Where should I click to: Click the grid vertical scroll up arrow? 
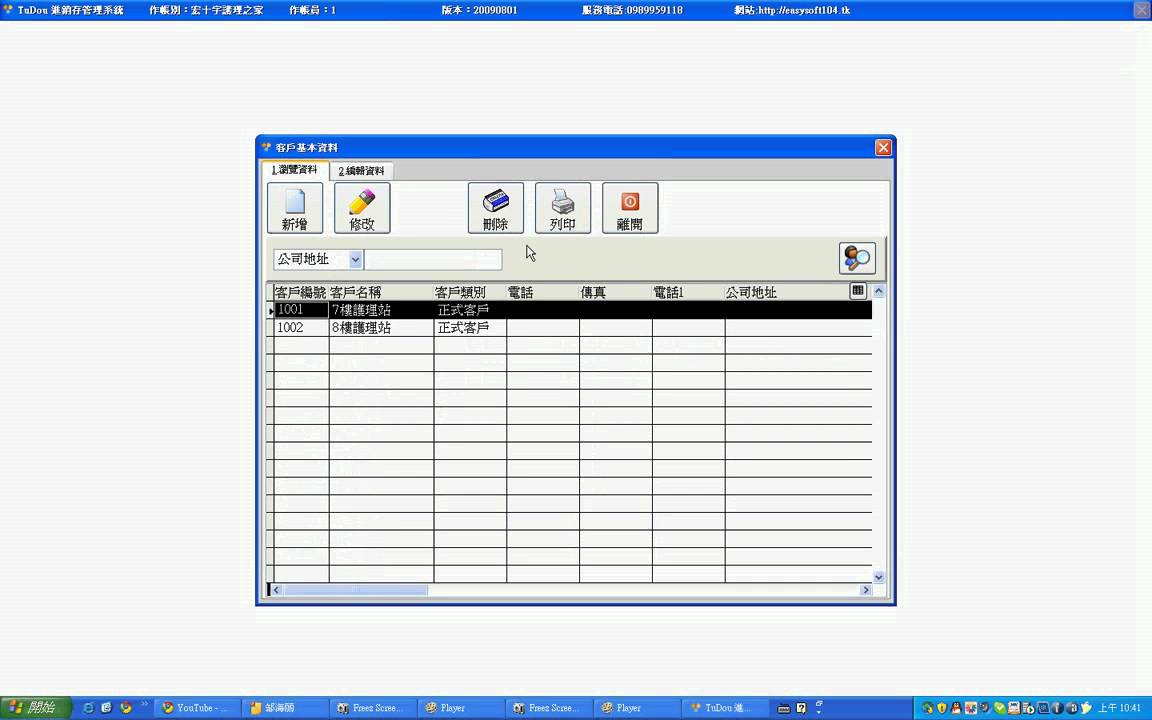point(879,291)
